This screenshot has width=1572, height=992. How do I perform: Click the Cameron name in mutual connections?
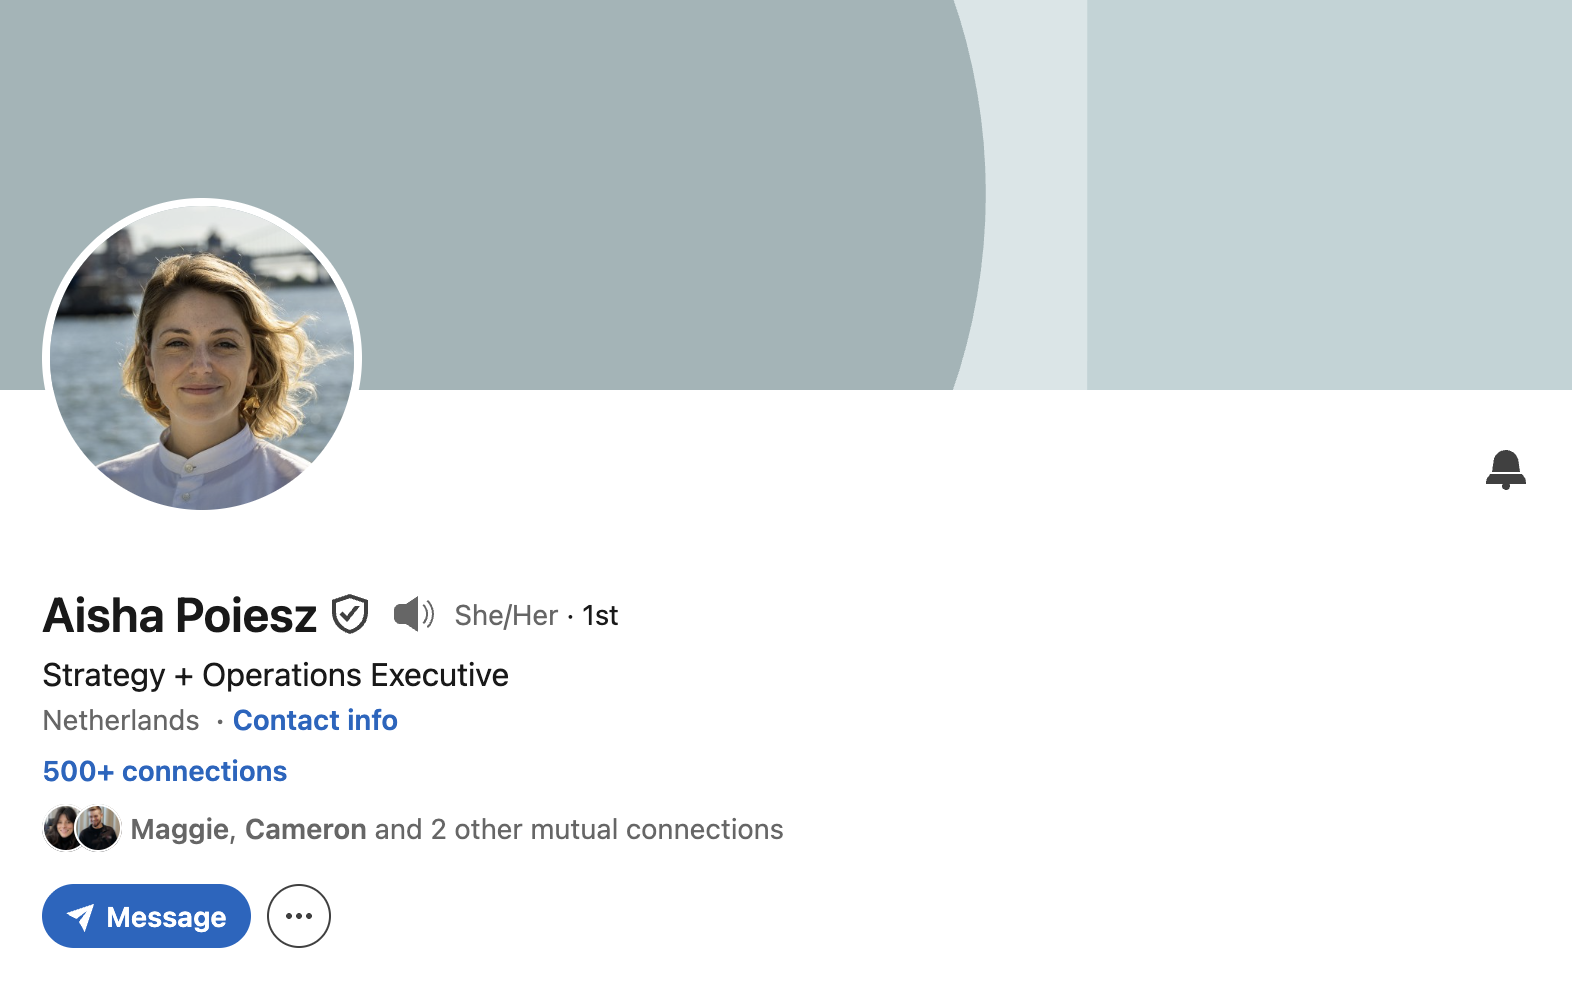(x=306, y=829)
